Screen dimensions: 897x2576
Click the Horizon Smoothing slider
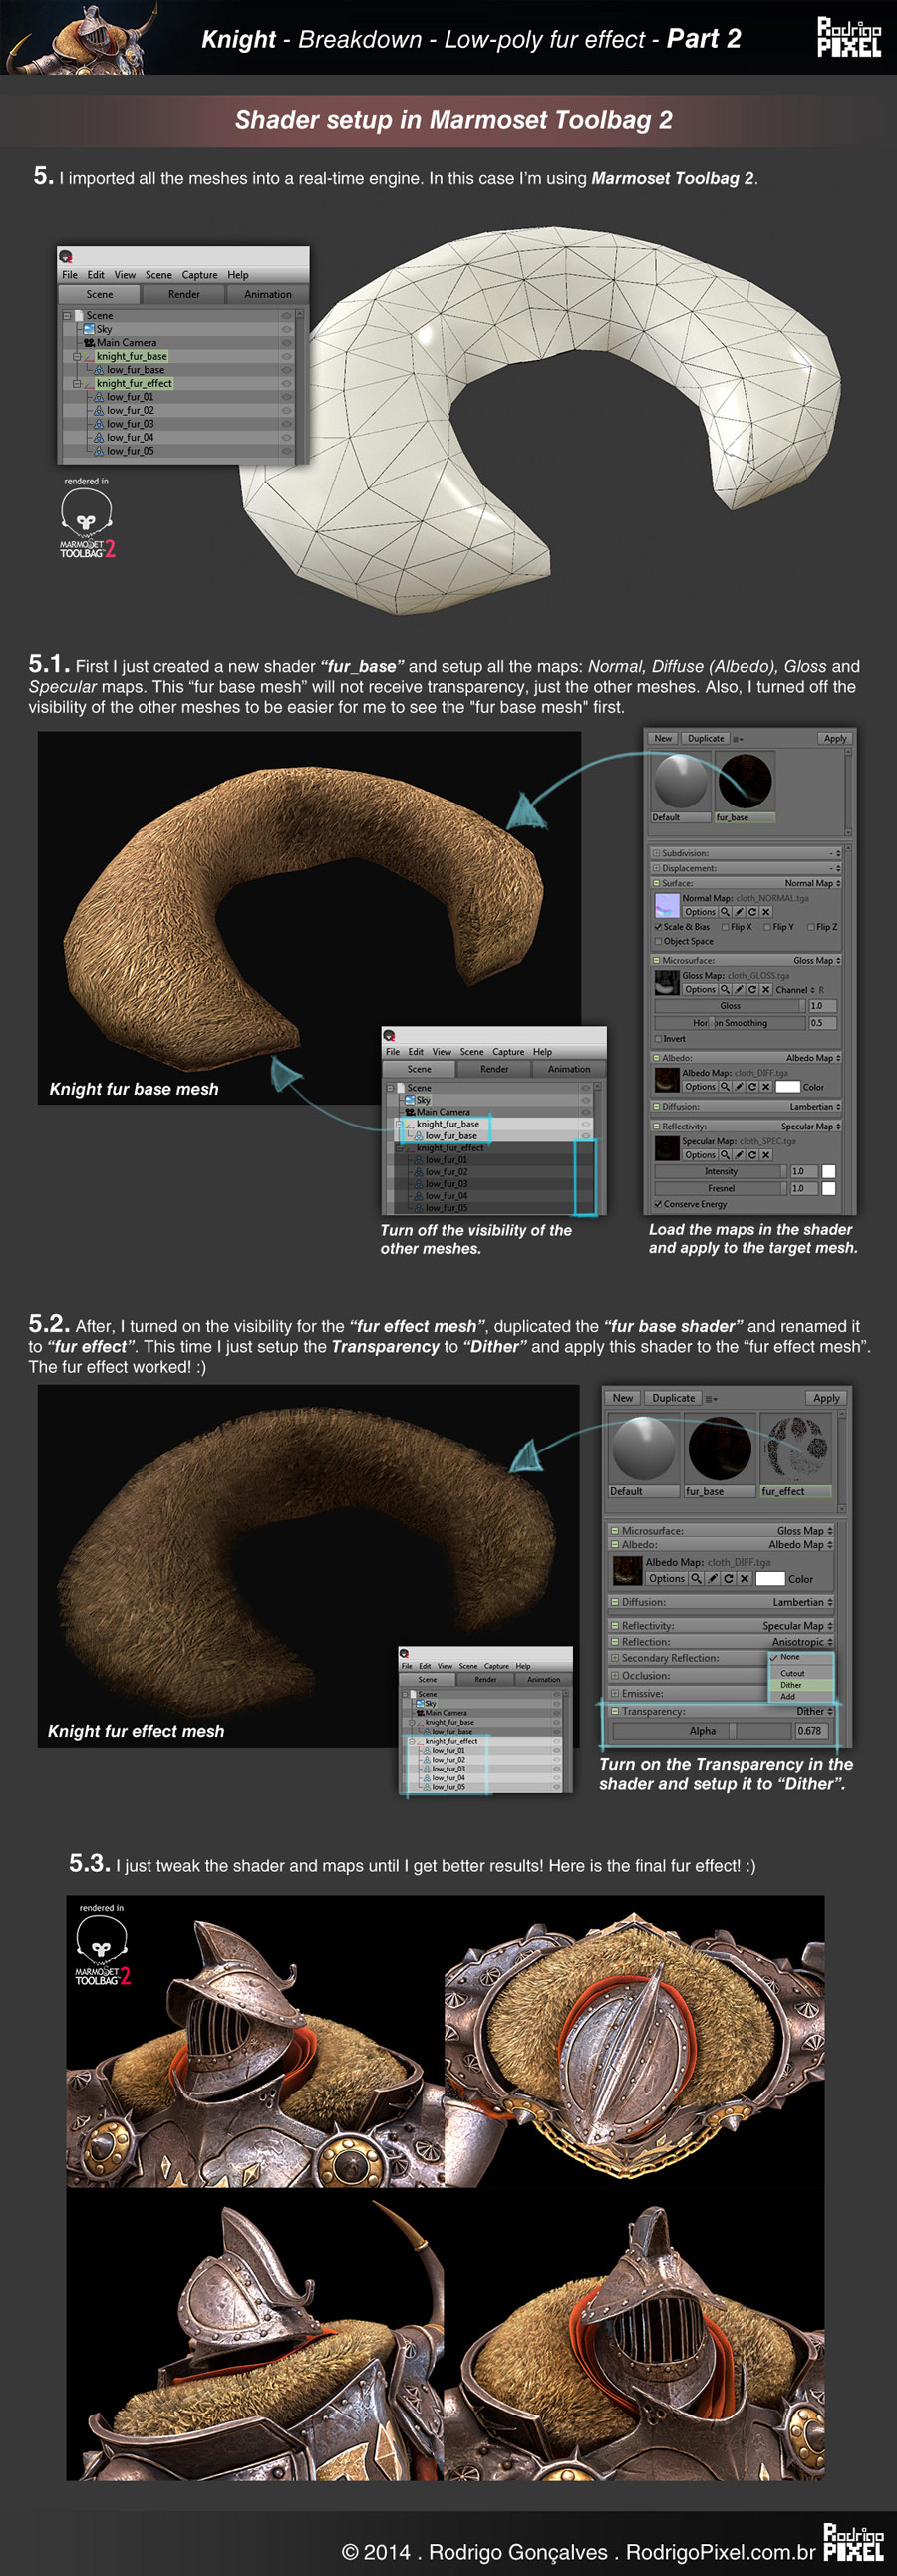click(730, 1023)
